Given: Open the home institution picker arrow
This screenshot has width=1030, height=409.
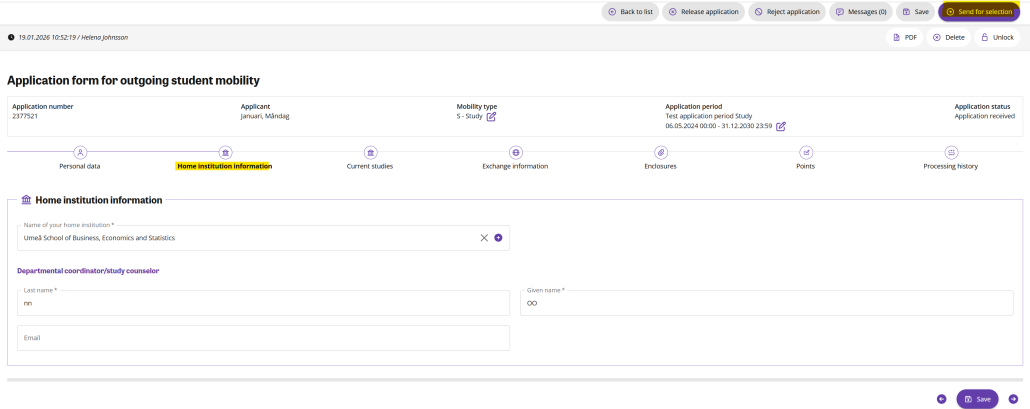Looking at the screenshot, I should tap(498, 238).
